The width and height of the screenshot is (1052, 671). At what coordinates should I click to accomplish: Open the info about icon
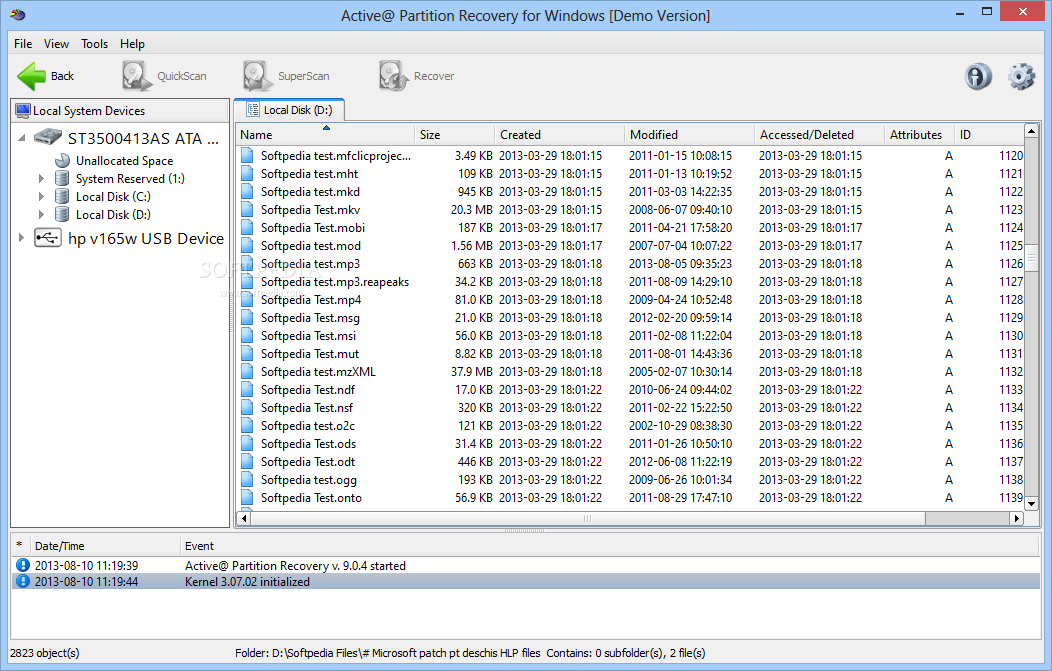pos(978,76)
